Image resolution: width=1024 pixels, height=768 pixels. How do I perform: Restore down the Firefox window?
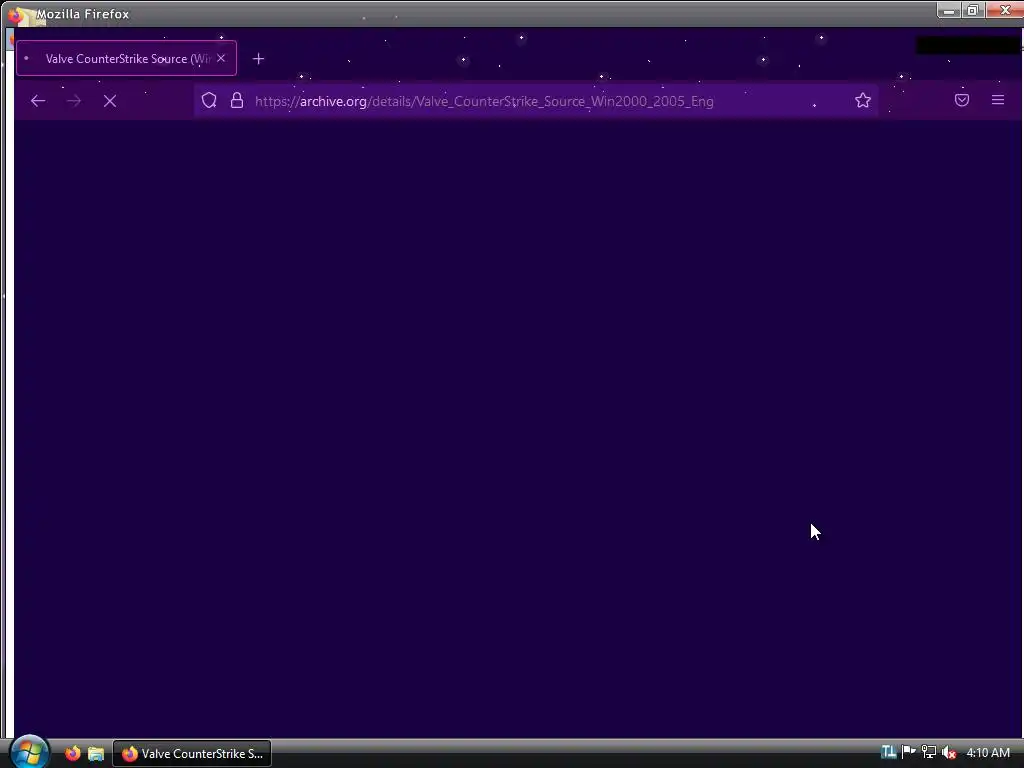[x=972, y=10]
